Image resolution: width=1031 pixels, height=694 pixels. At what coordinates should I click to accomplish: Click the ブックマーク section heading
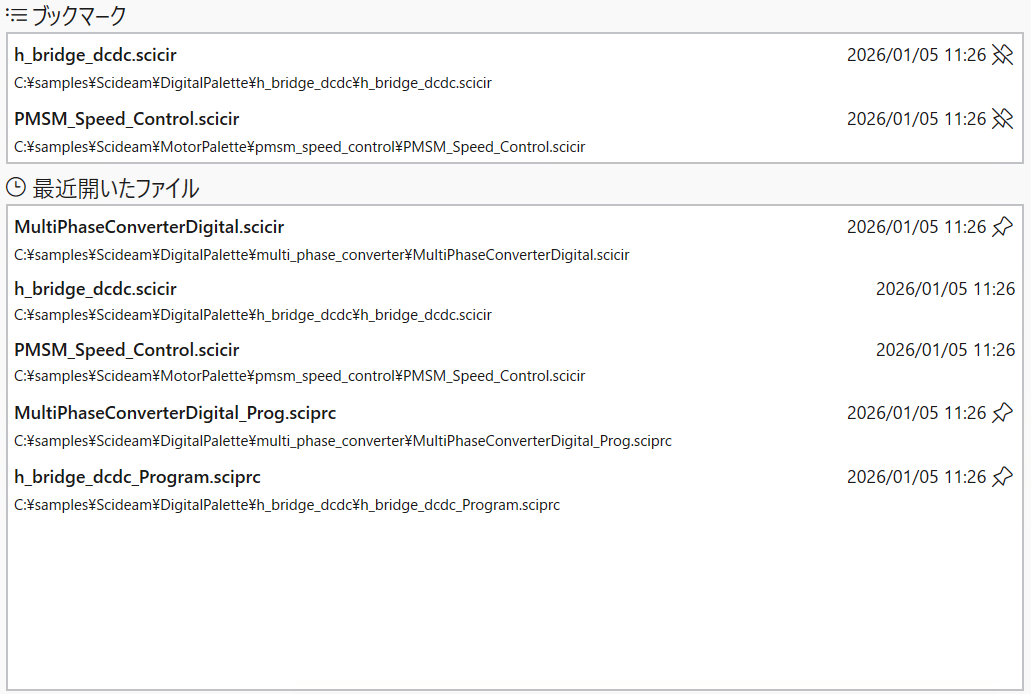pyautogui.click(x=79, y=16)
